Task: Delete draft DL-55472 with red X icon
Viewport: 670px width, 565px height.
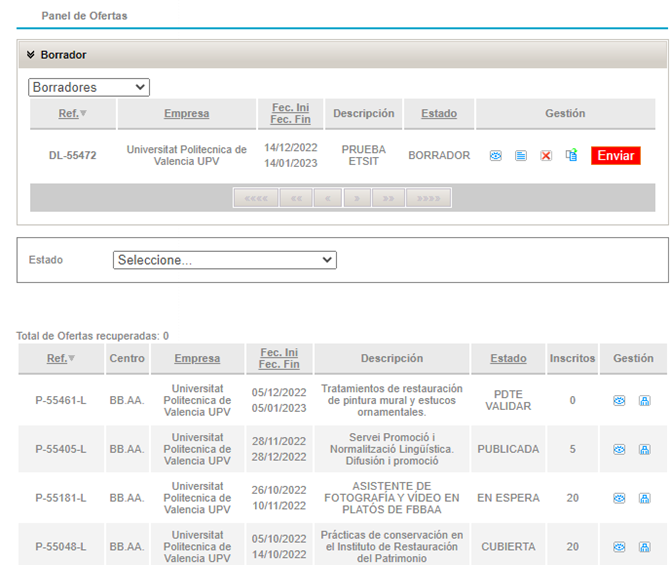Action: (x=546, y=156)
